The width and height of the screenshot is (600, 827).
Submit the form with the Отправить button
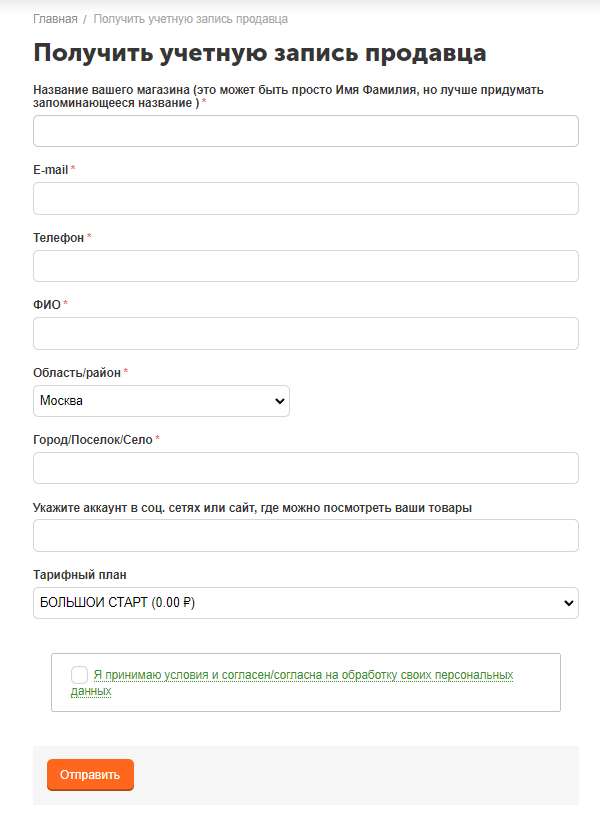tap(90, 775)
